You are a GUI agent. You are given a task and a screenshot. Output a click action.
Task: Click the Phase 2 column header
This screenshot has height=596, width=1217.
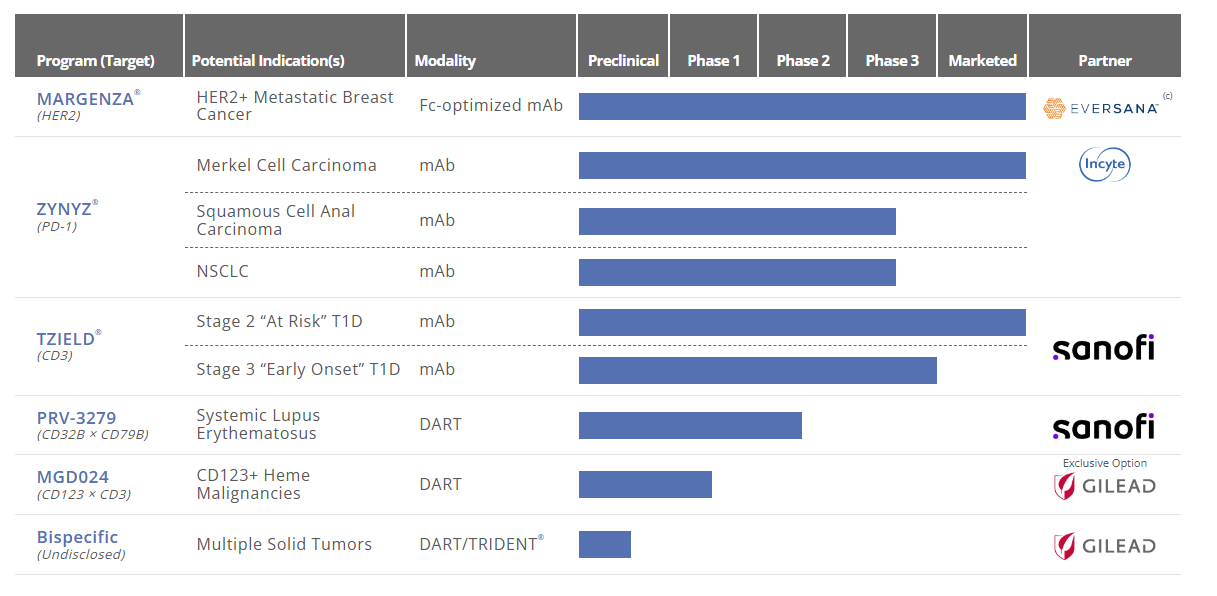[803, 61]
